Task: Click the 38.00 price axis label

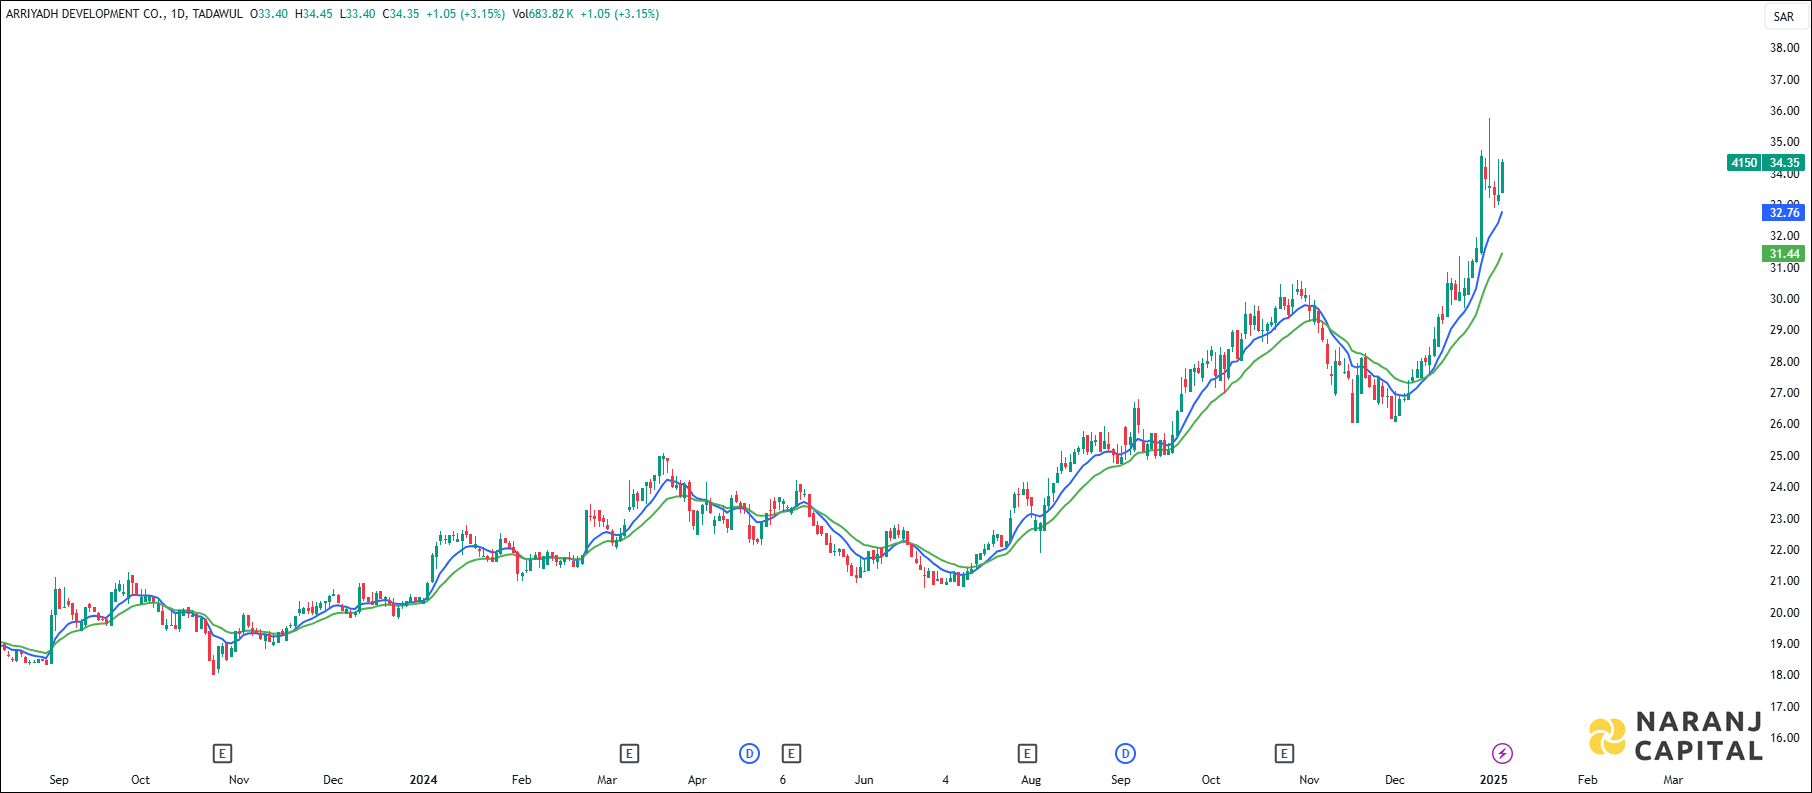Action: coord(1785,48)
